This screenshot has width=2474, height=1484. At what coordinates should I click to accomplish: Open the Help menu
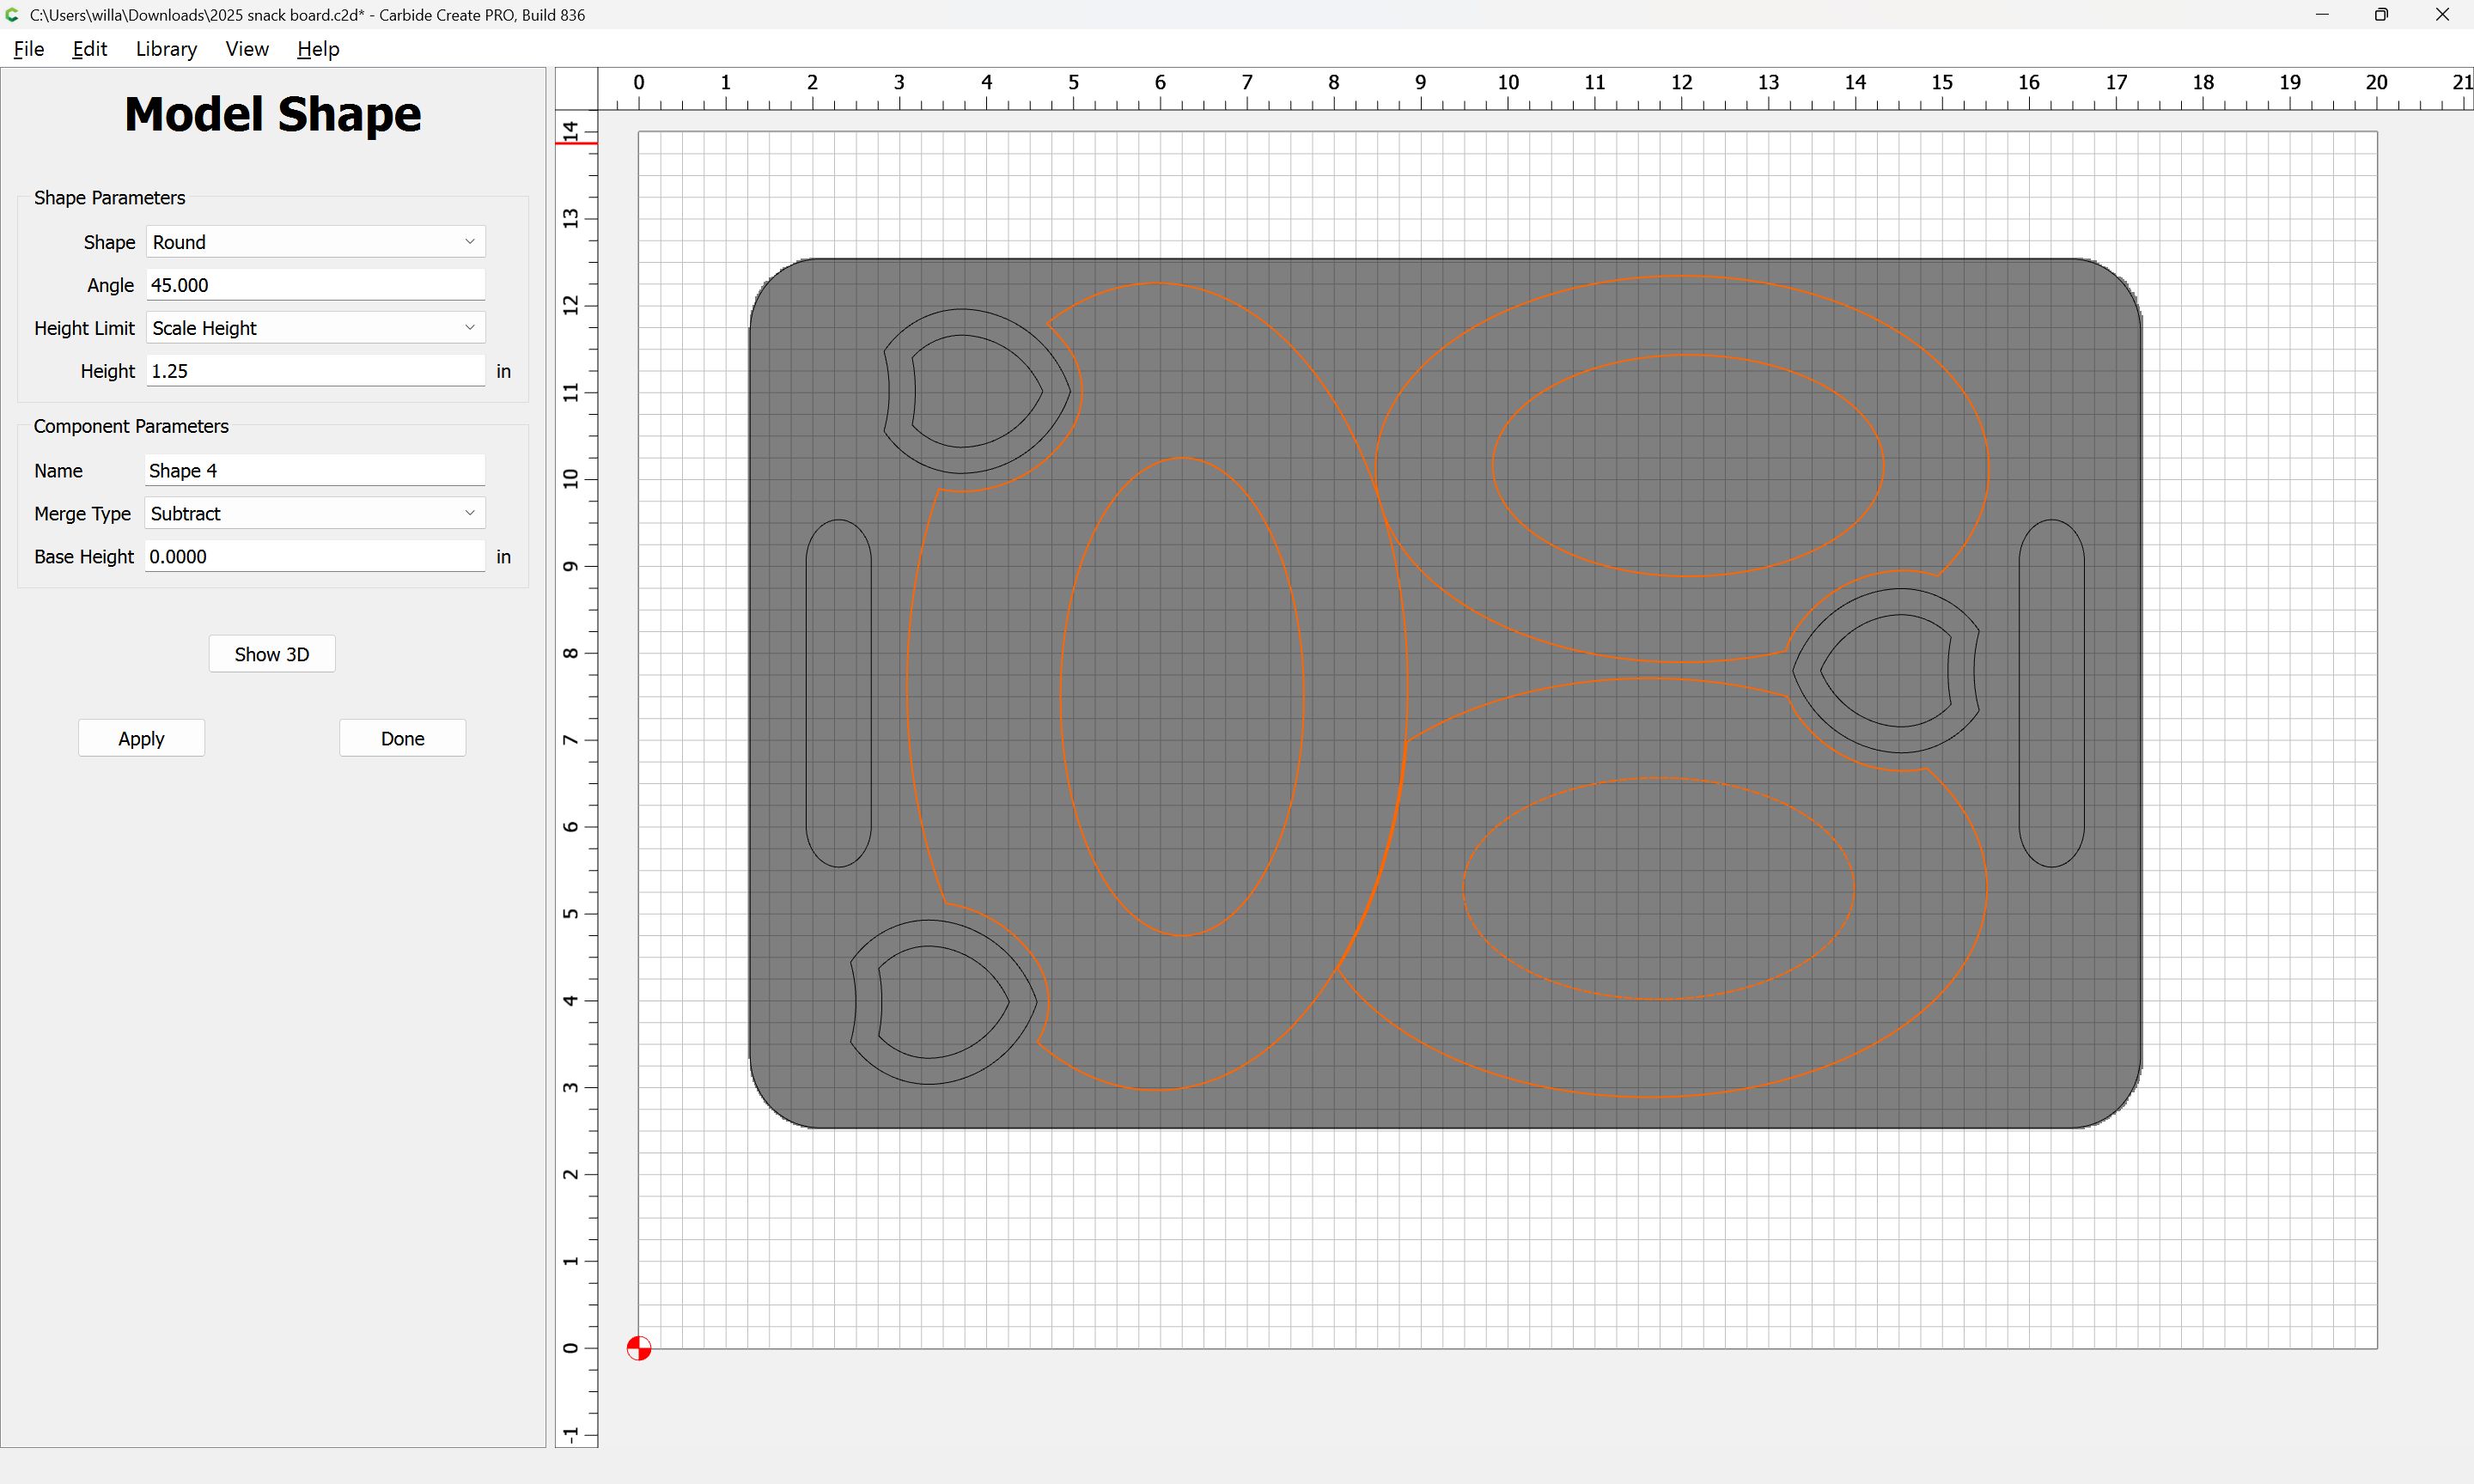tap(318, 49)
